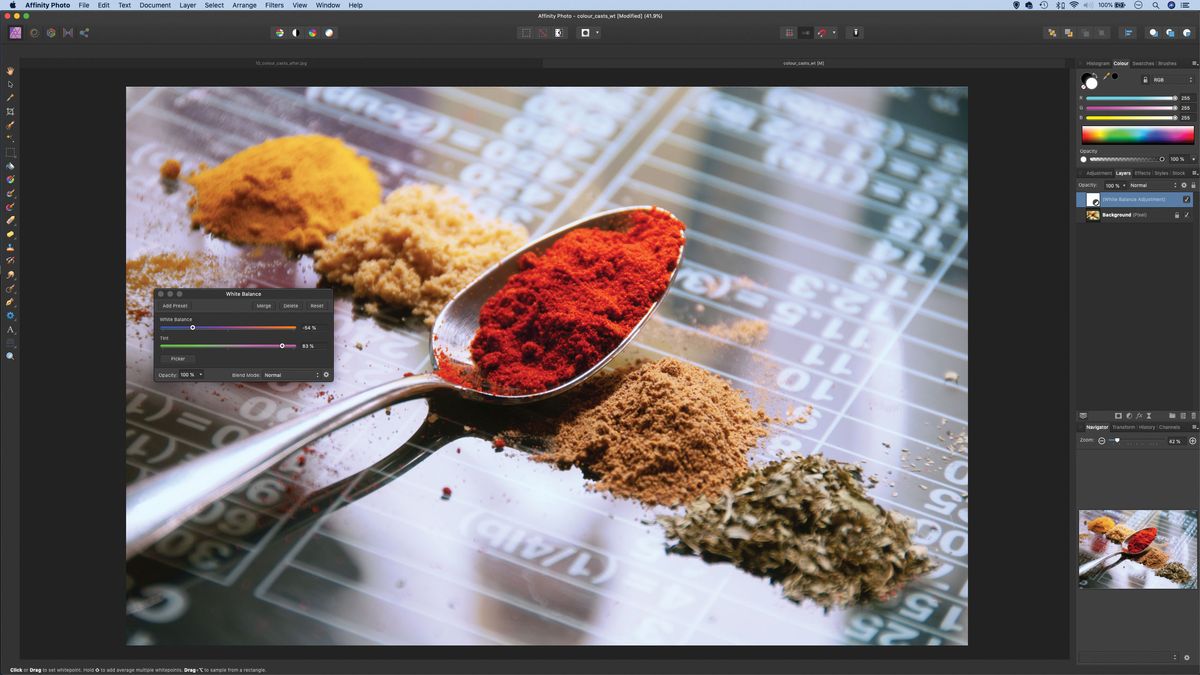Viewport: 1200px width, 675px height.
Task: Click the image thumbnail in the Navigator panel
Action: click(x=1137, y=548)
